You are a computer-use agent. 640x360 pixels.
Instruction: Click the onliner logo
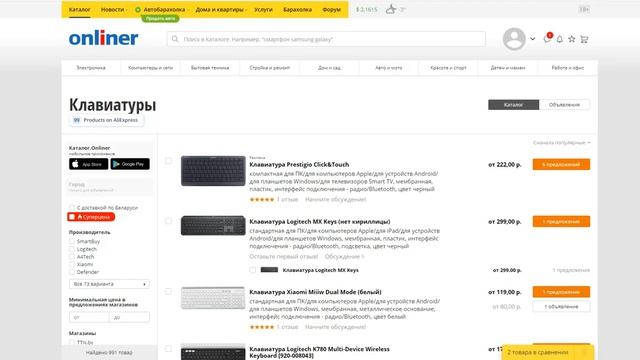103,38
